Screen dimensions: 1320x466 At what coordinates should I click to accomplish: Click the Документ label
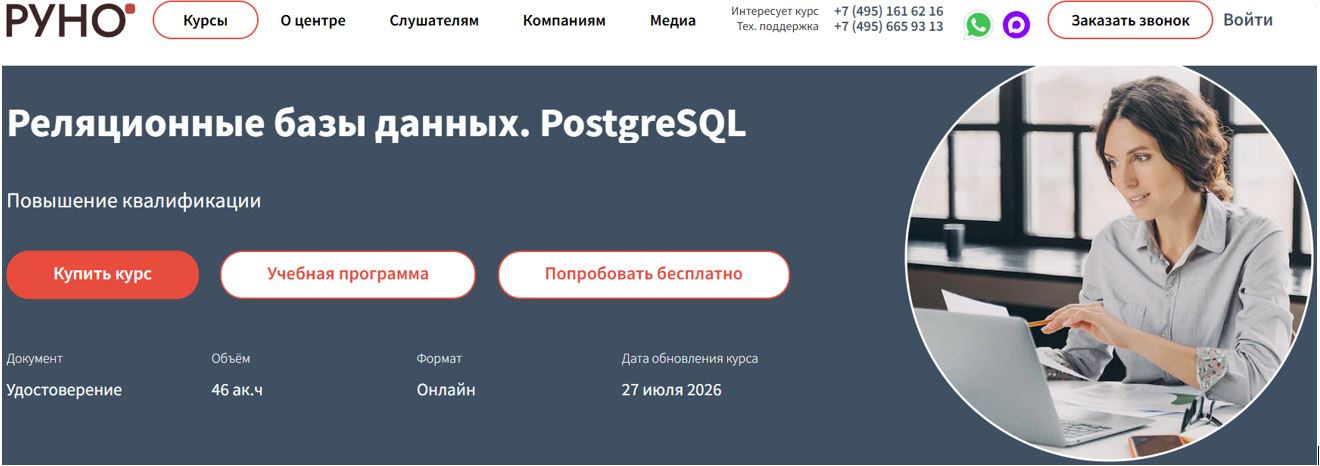[x=34, y=358]
